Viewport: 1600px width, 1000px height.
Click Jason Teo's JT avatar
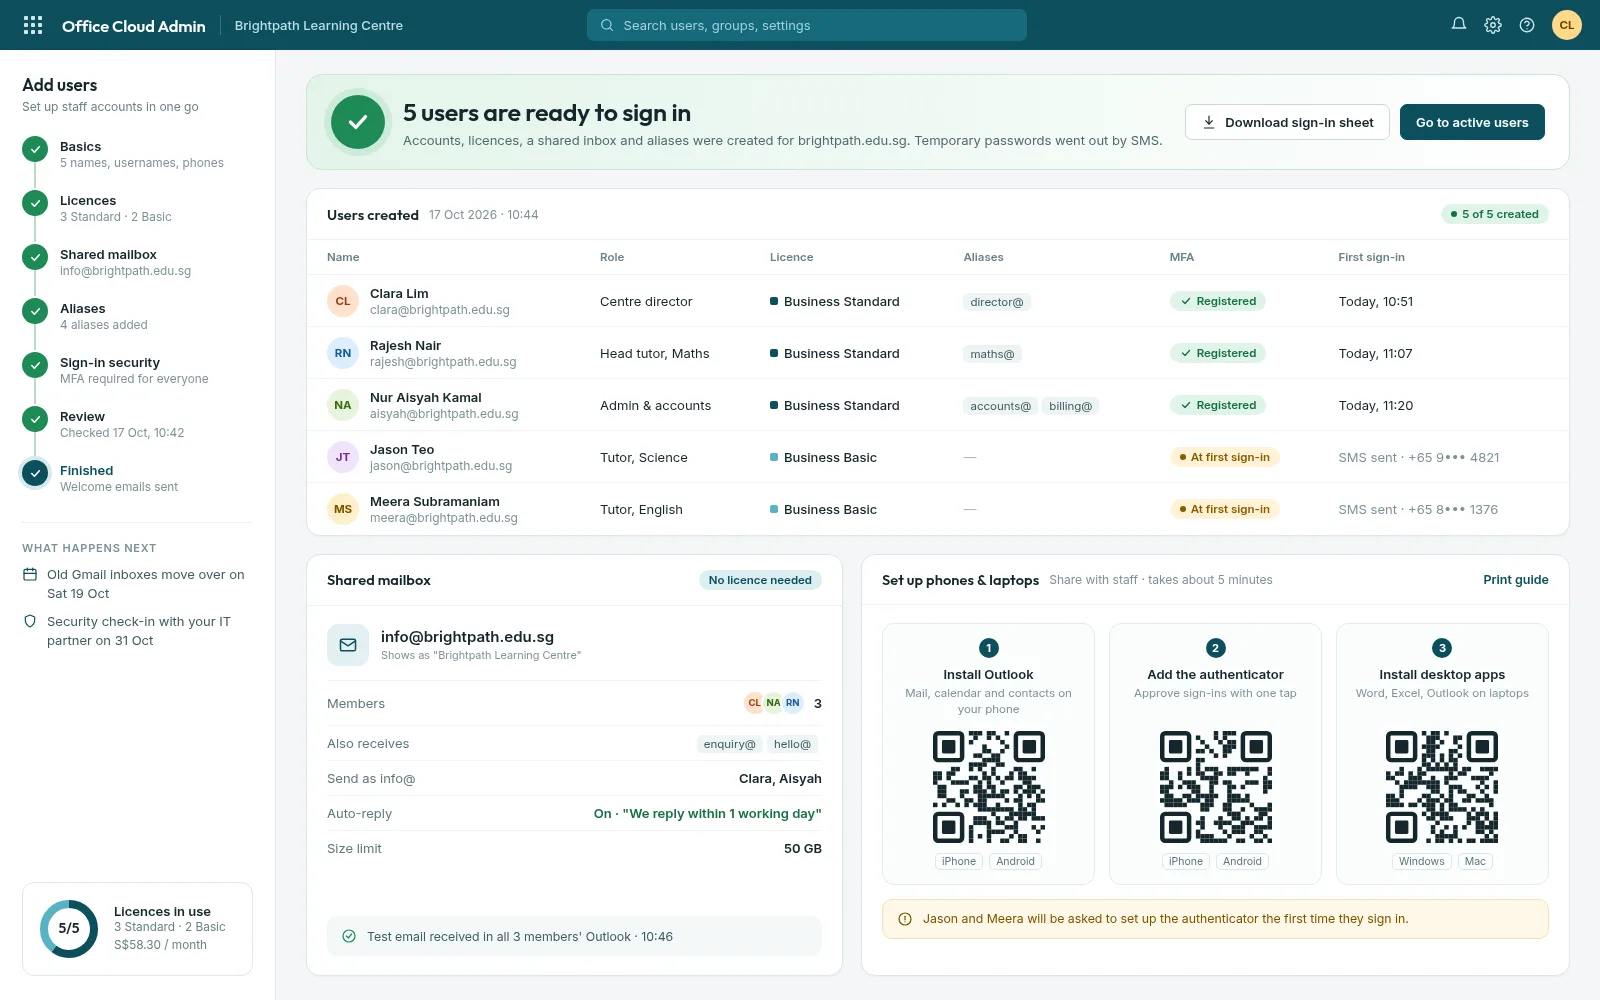tap(343, 457)
